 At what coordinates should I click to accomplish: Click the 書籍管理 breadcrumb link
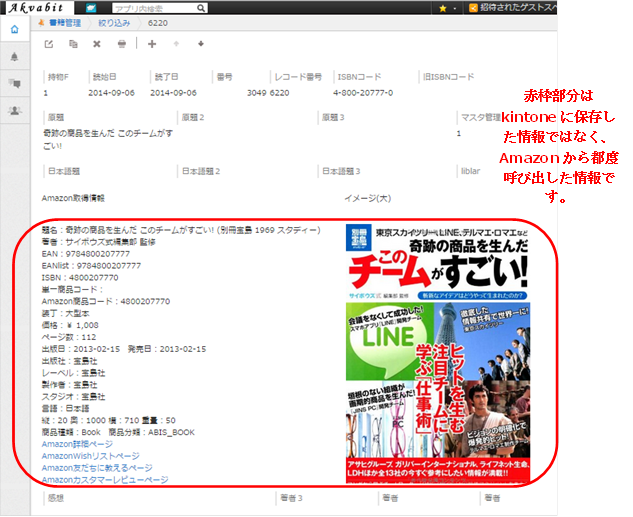click(65, 23)
